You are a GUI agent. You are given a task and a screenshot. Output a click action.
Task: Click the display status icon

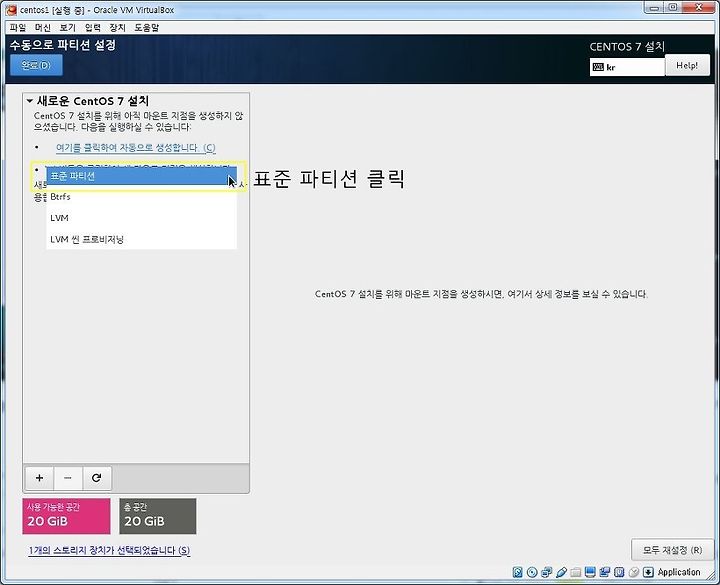pyautogui.click(x=590, y=572)
